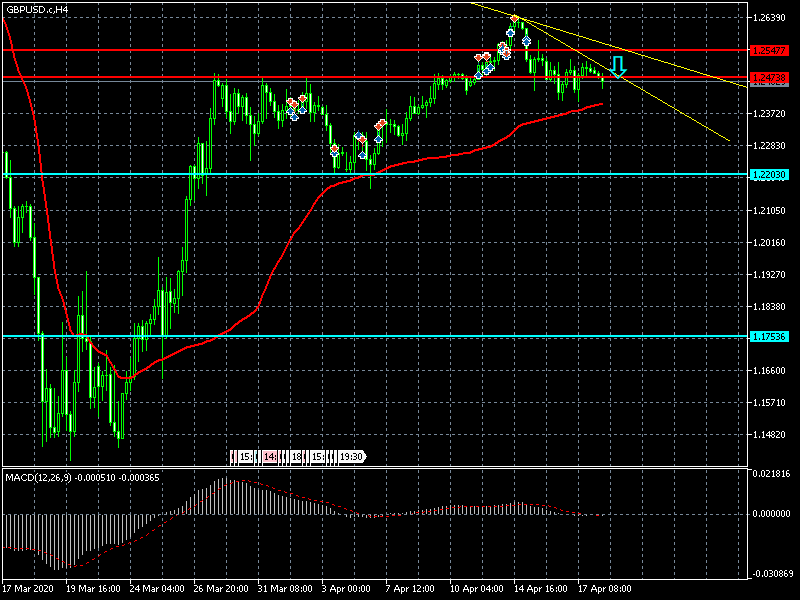800x600 pixels.
Task: Click the trade arrow at chart peak
Action: pos(514,19)
